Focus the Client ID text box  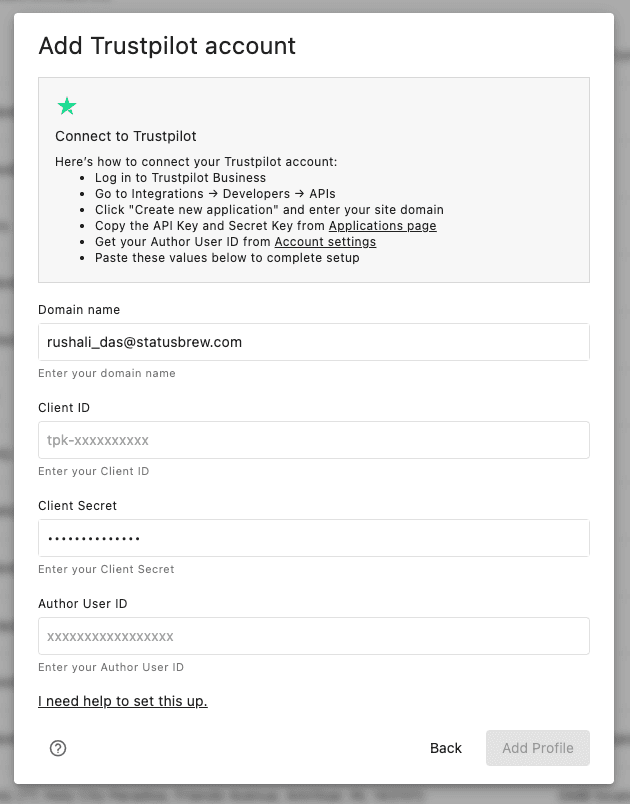[x=313, y=440]
